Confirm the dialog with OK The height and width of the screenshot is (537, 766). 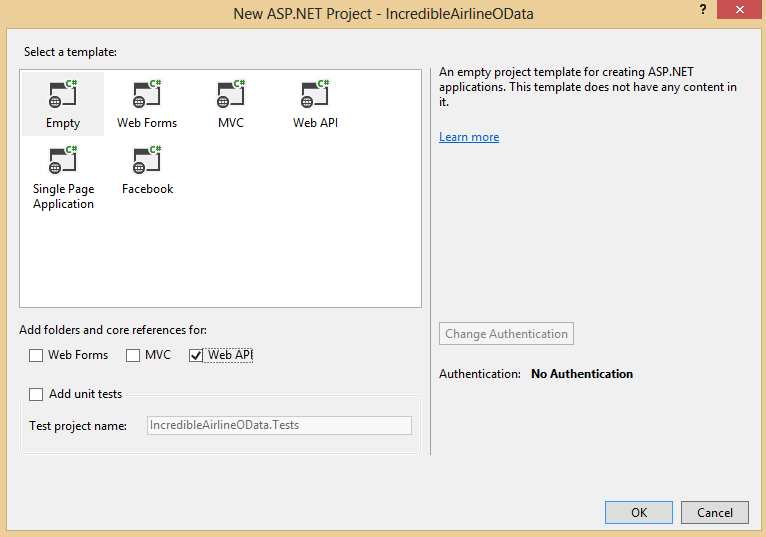click(x=638, y=513)
